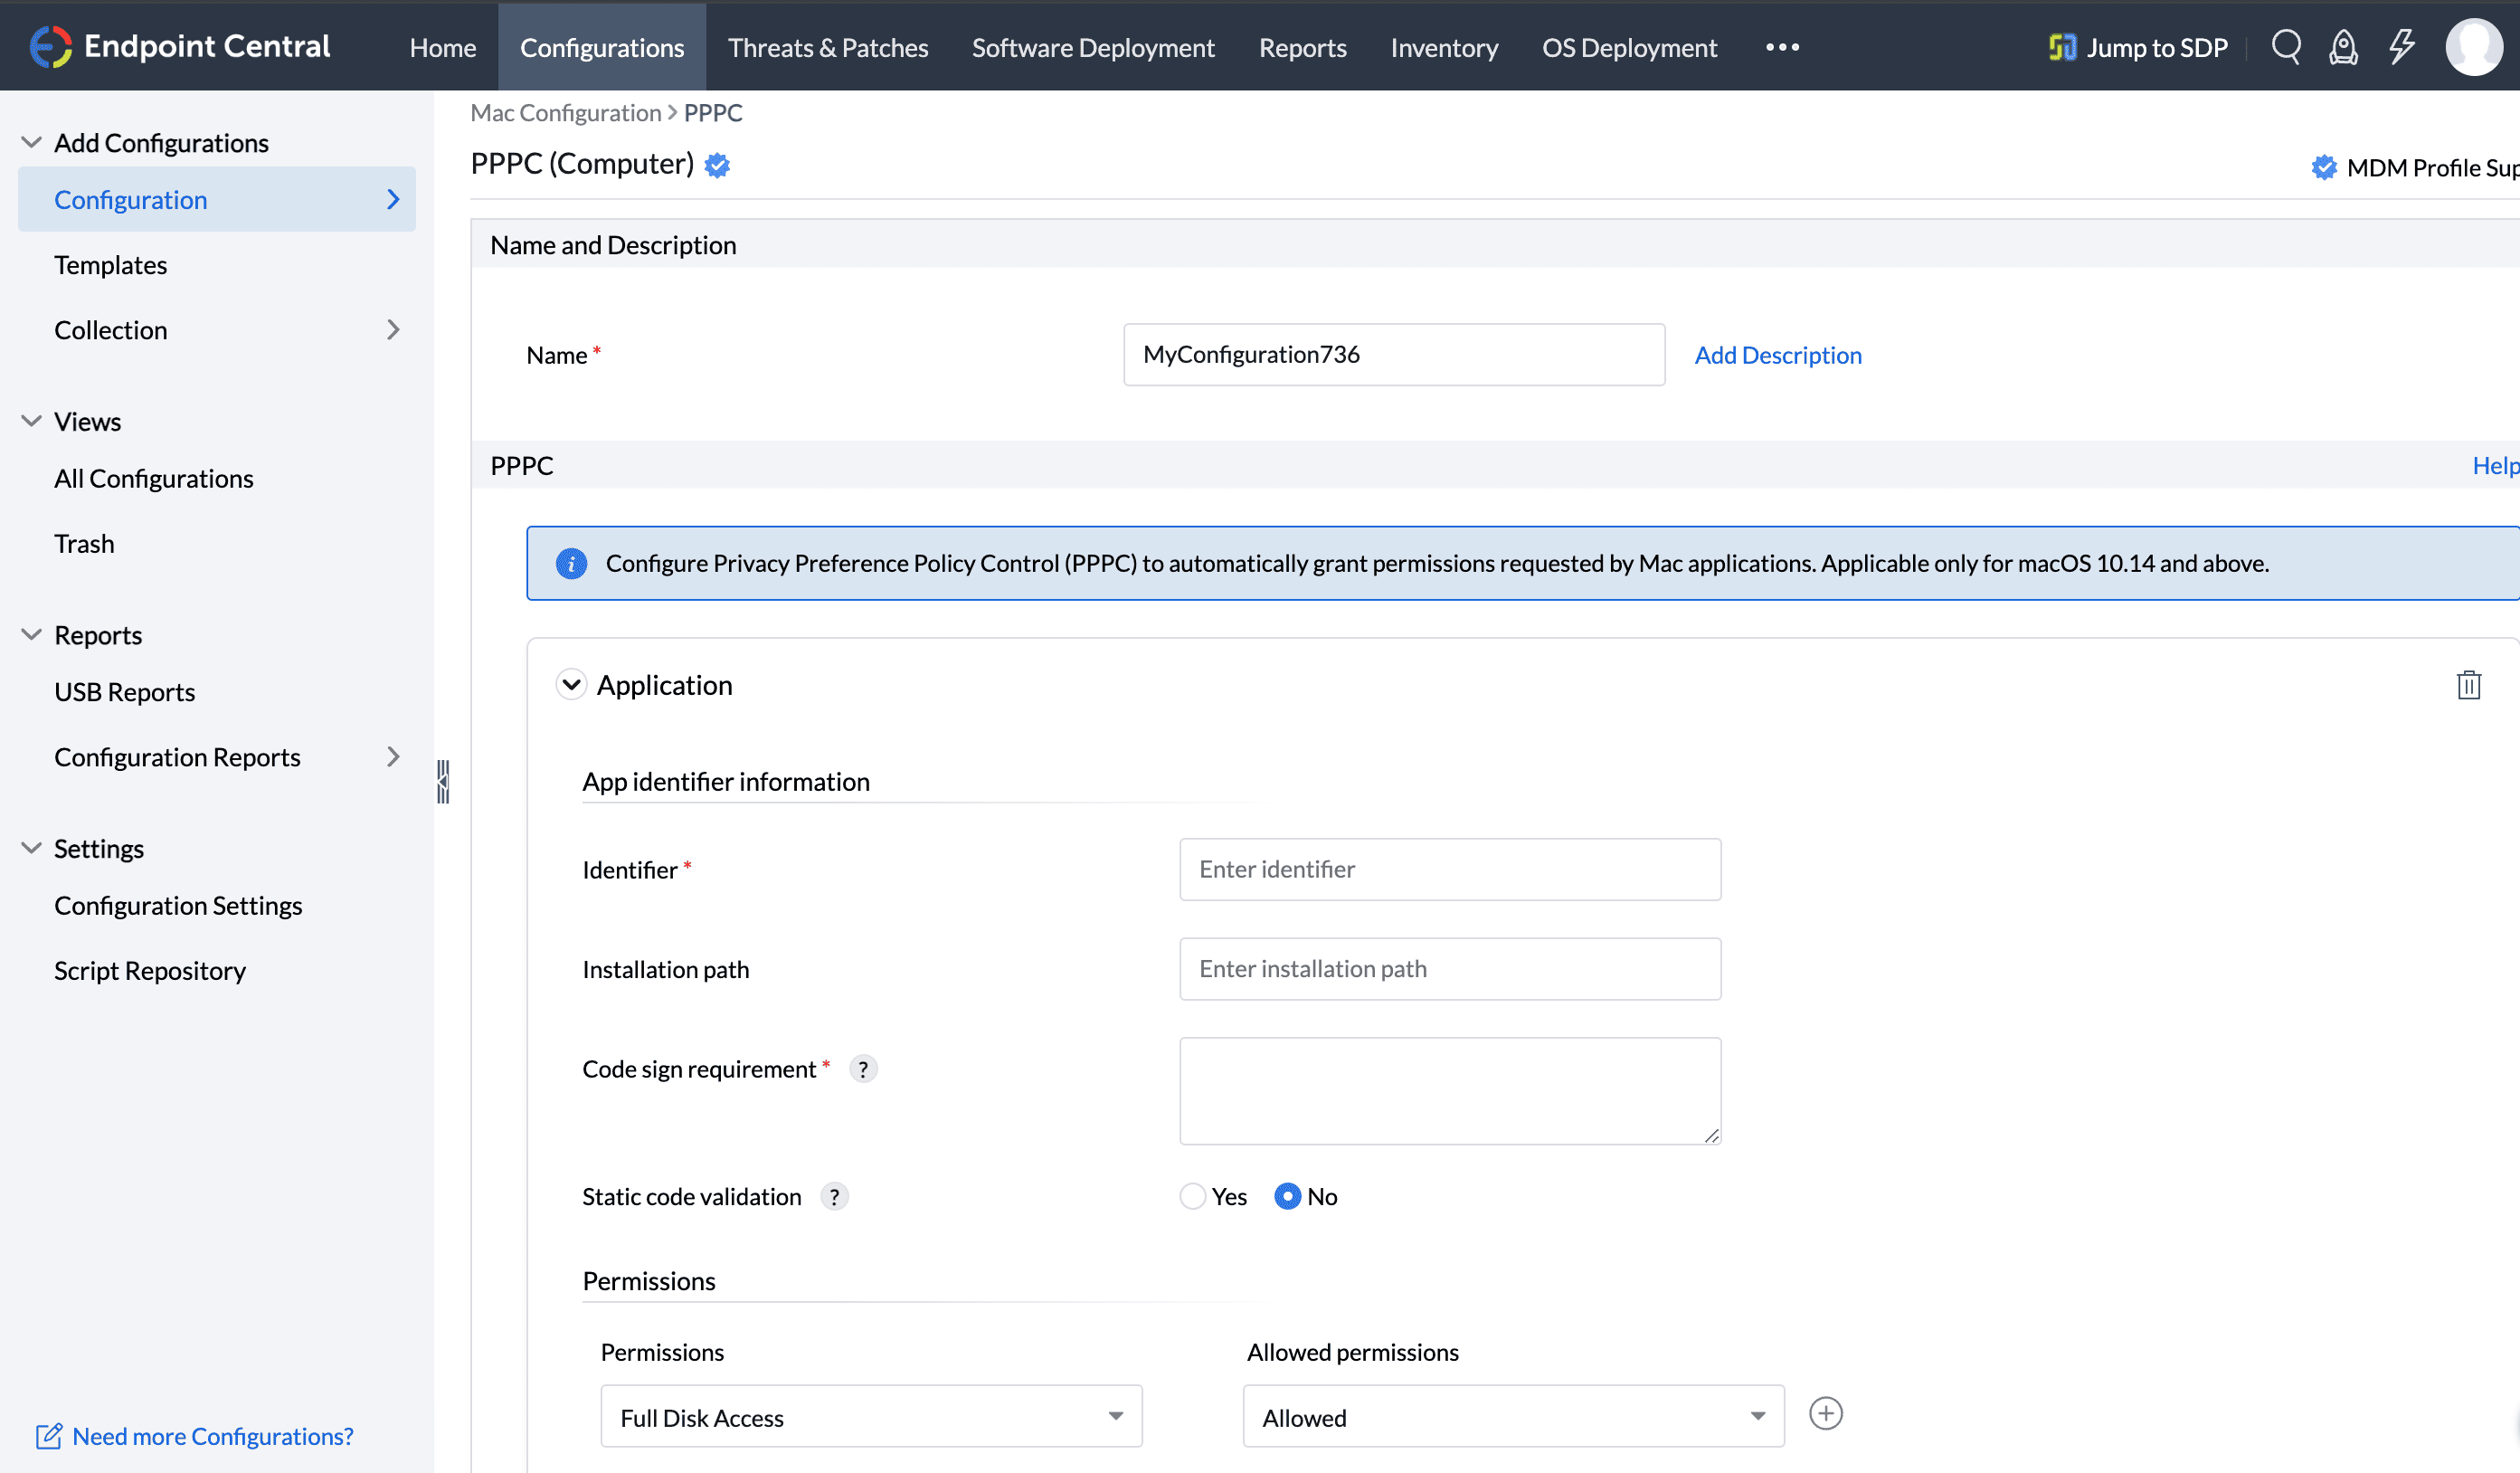
Task: Add another permission row with plus icon
Action: click(x=1825, y=1414)
